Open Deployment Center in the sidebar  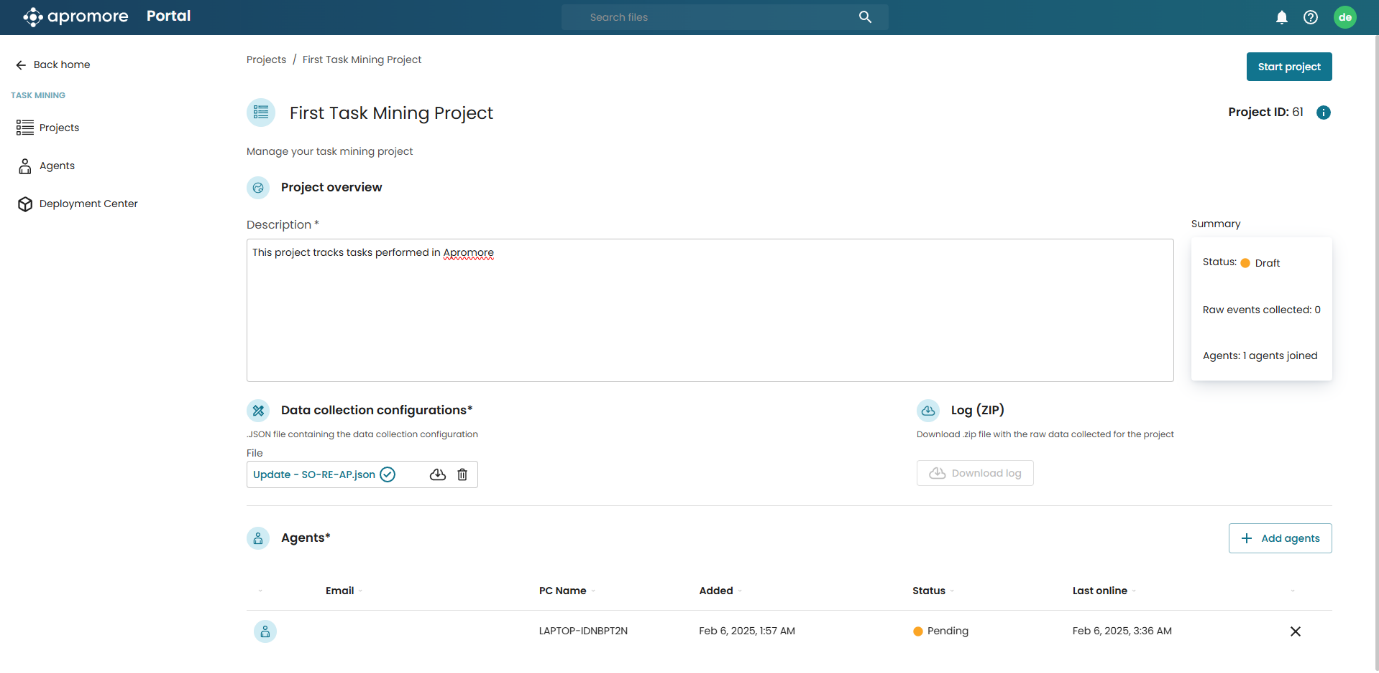pos(88,204)
